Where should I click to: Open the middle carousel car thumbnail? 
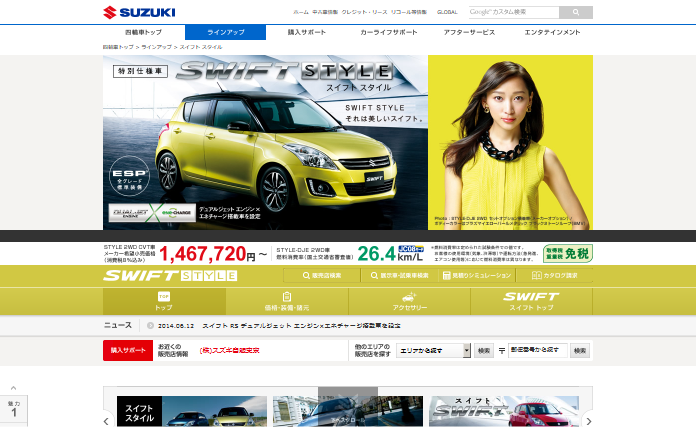(x=348, y=411)
